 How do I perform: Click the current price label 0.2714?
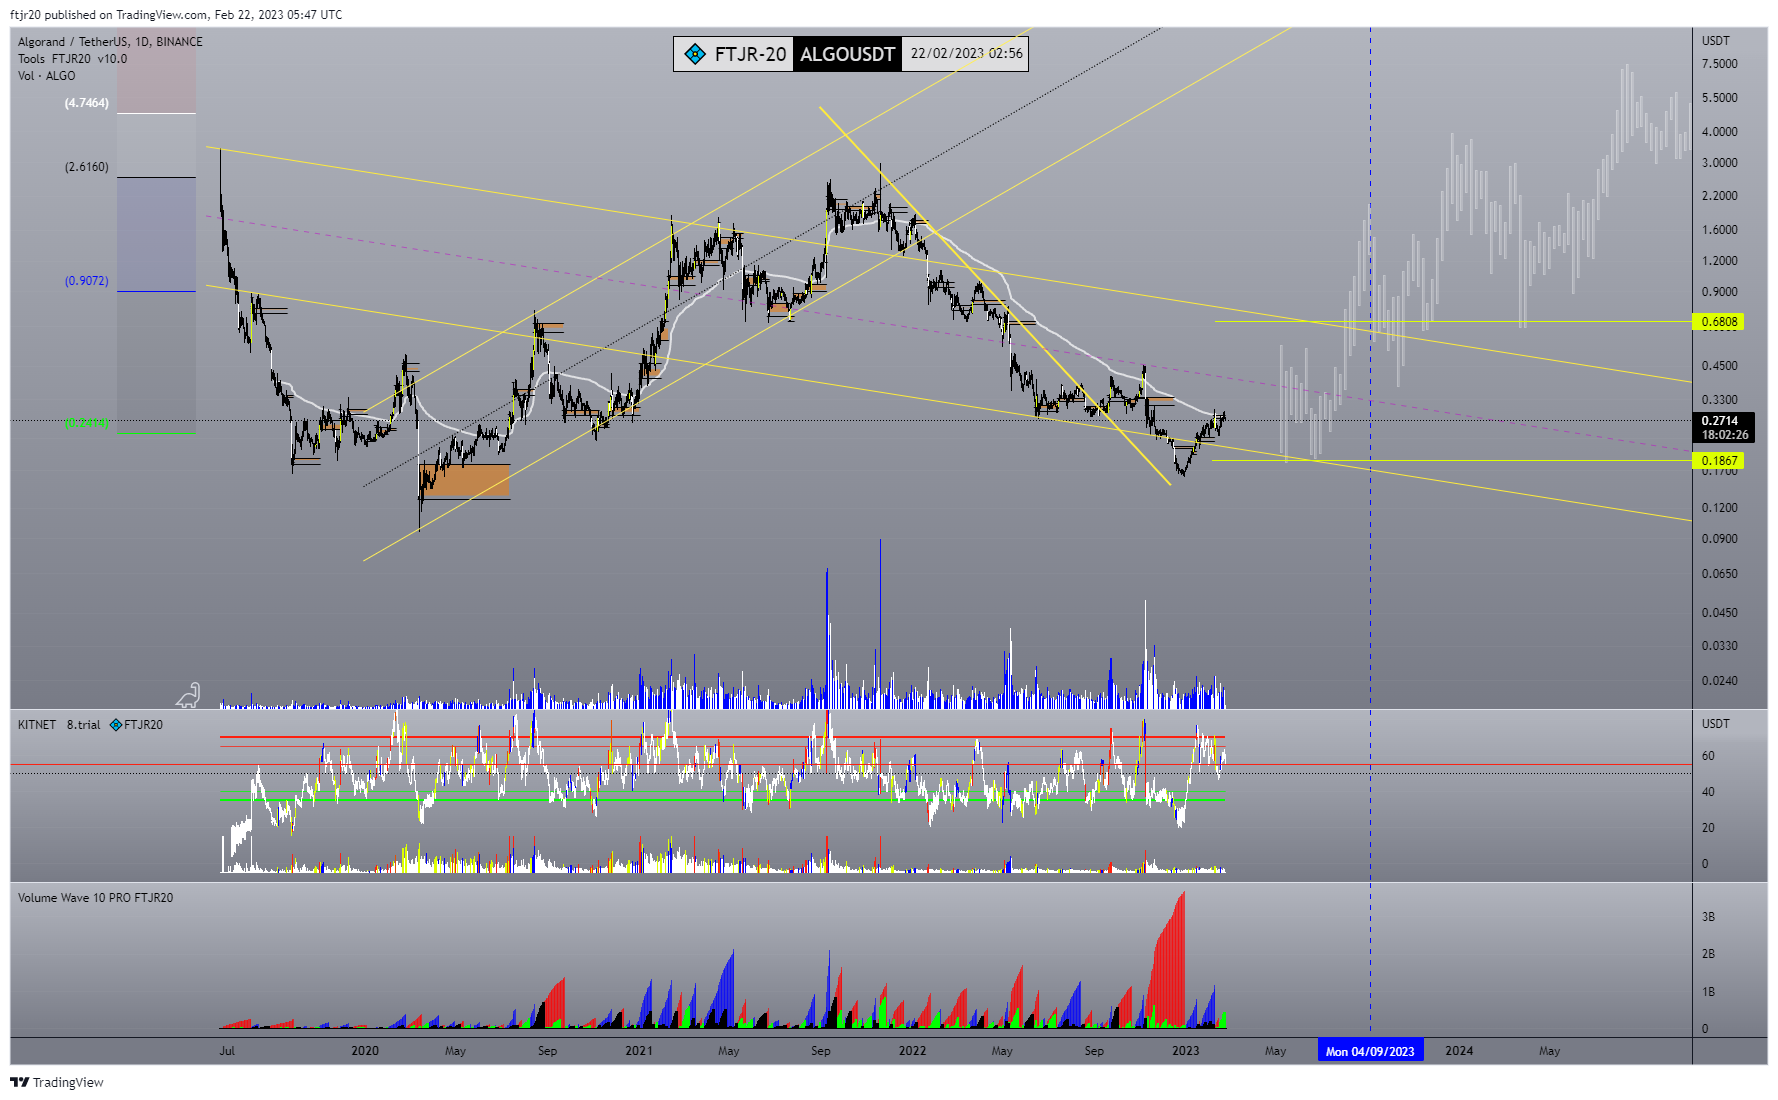(x=1720, y=421)
